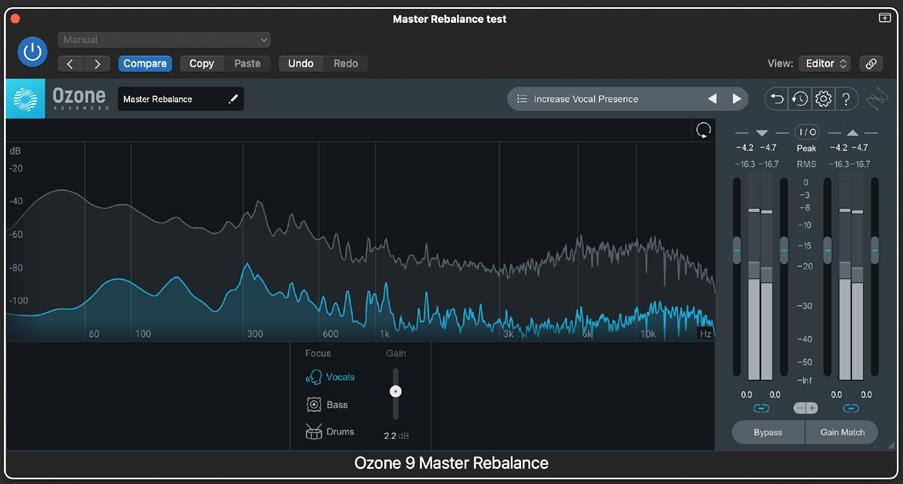Click the Paste button

(247, 64)
